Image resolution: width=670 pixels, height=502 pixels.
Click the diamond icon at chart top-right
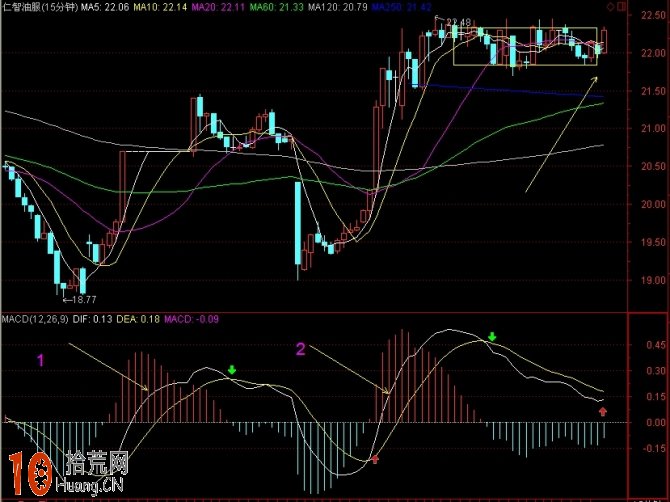coord(611,6)
